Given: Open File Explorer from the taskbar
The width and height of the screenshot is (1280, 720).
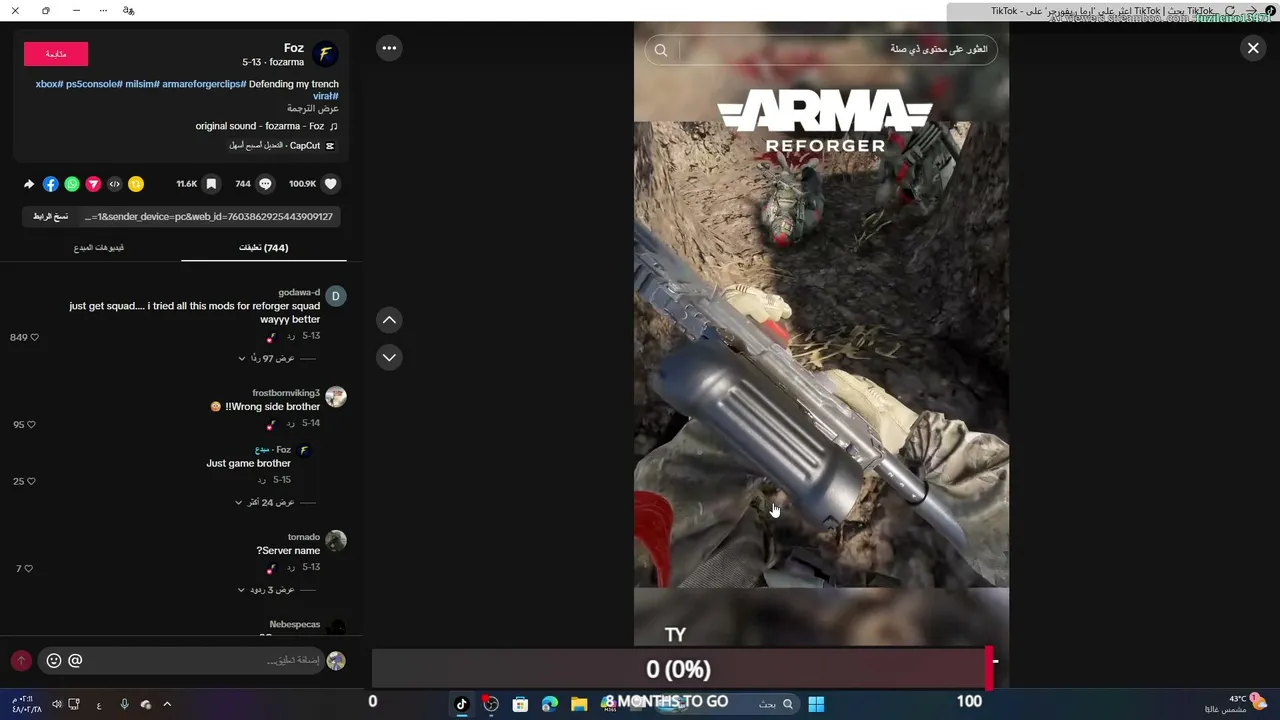Looking at the screenshot, I should (x=579, y=704).
